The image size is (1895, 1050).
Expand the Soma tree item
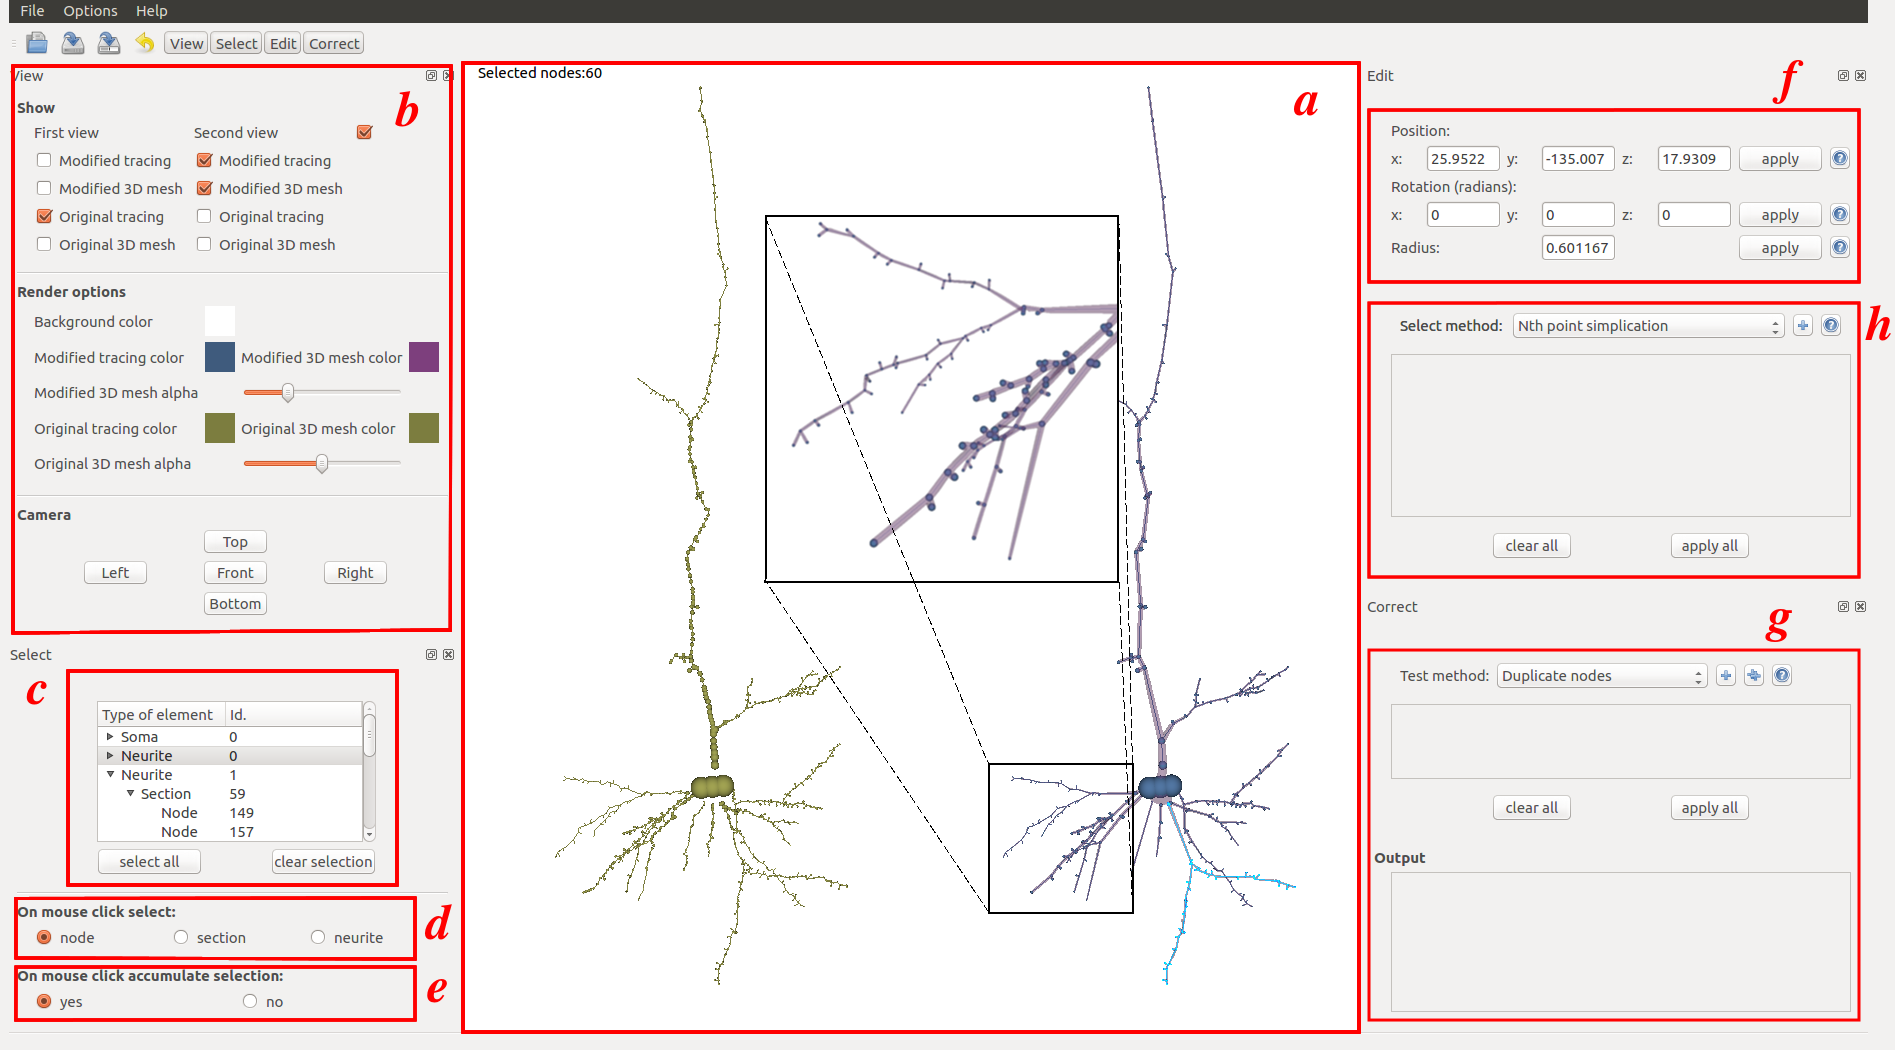[x=110, y=737]
